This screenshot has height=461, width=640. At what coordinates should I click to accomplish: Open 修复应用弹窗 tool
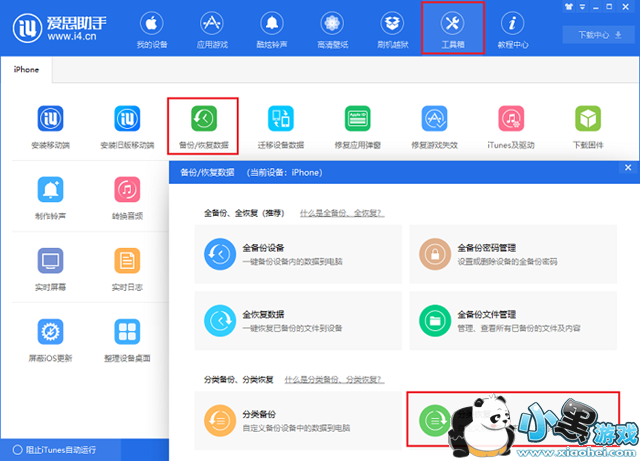tap(358, 127)
